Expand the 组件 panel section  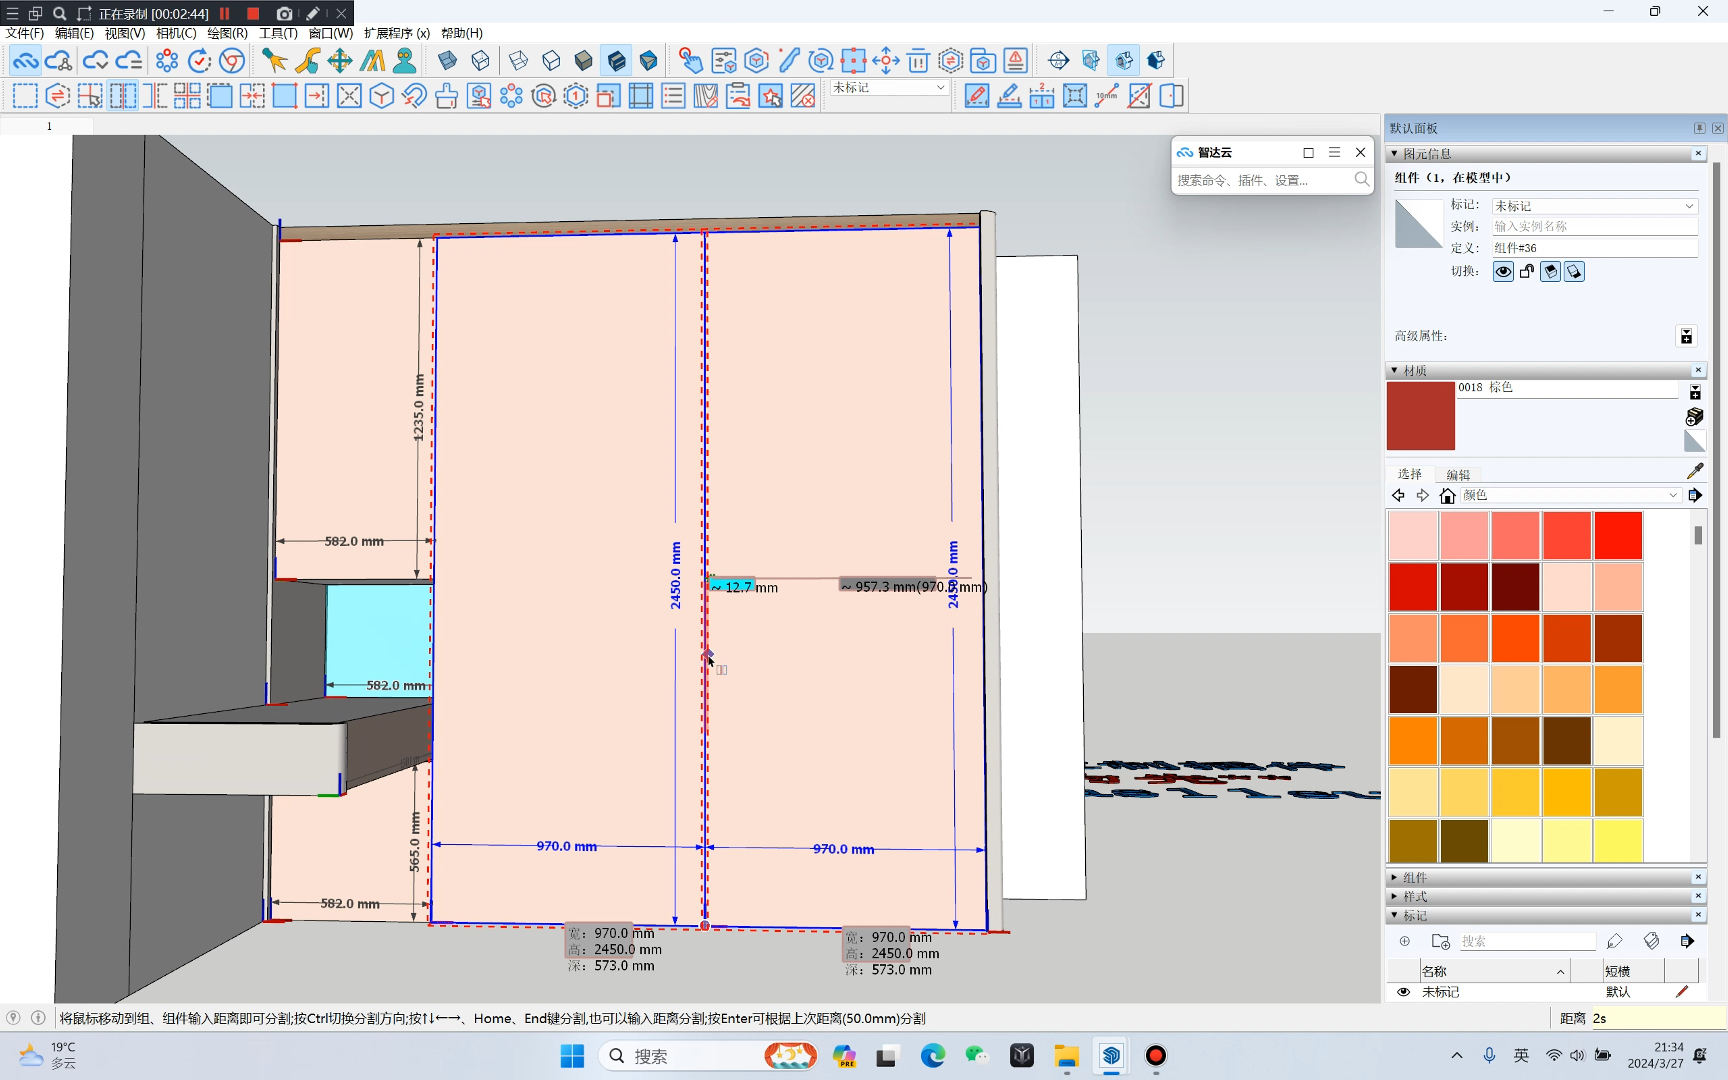(1415, 877)
